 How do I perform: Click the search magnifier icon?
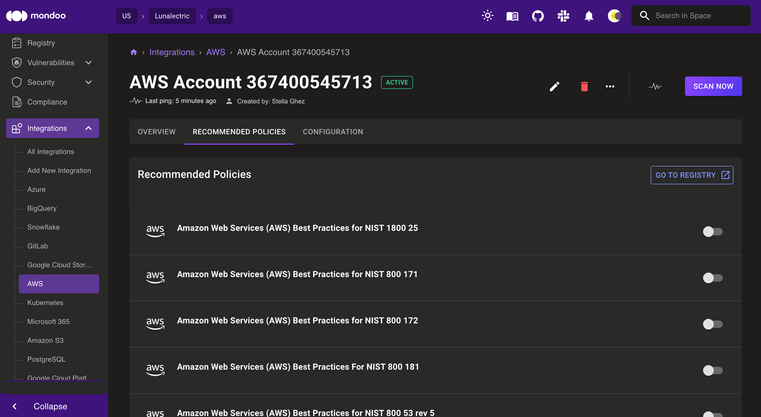[645, 16]
